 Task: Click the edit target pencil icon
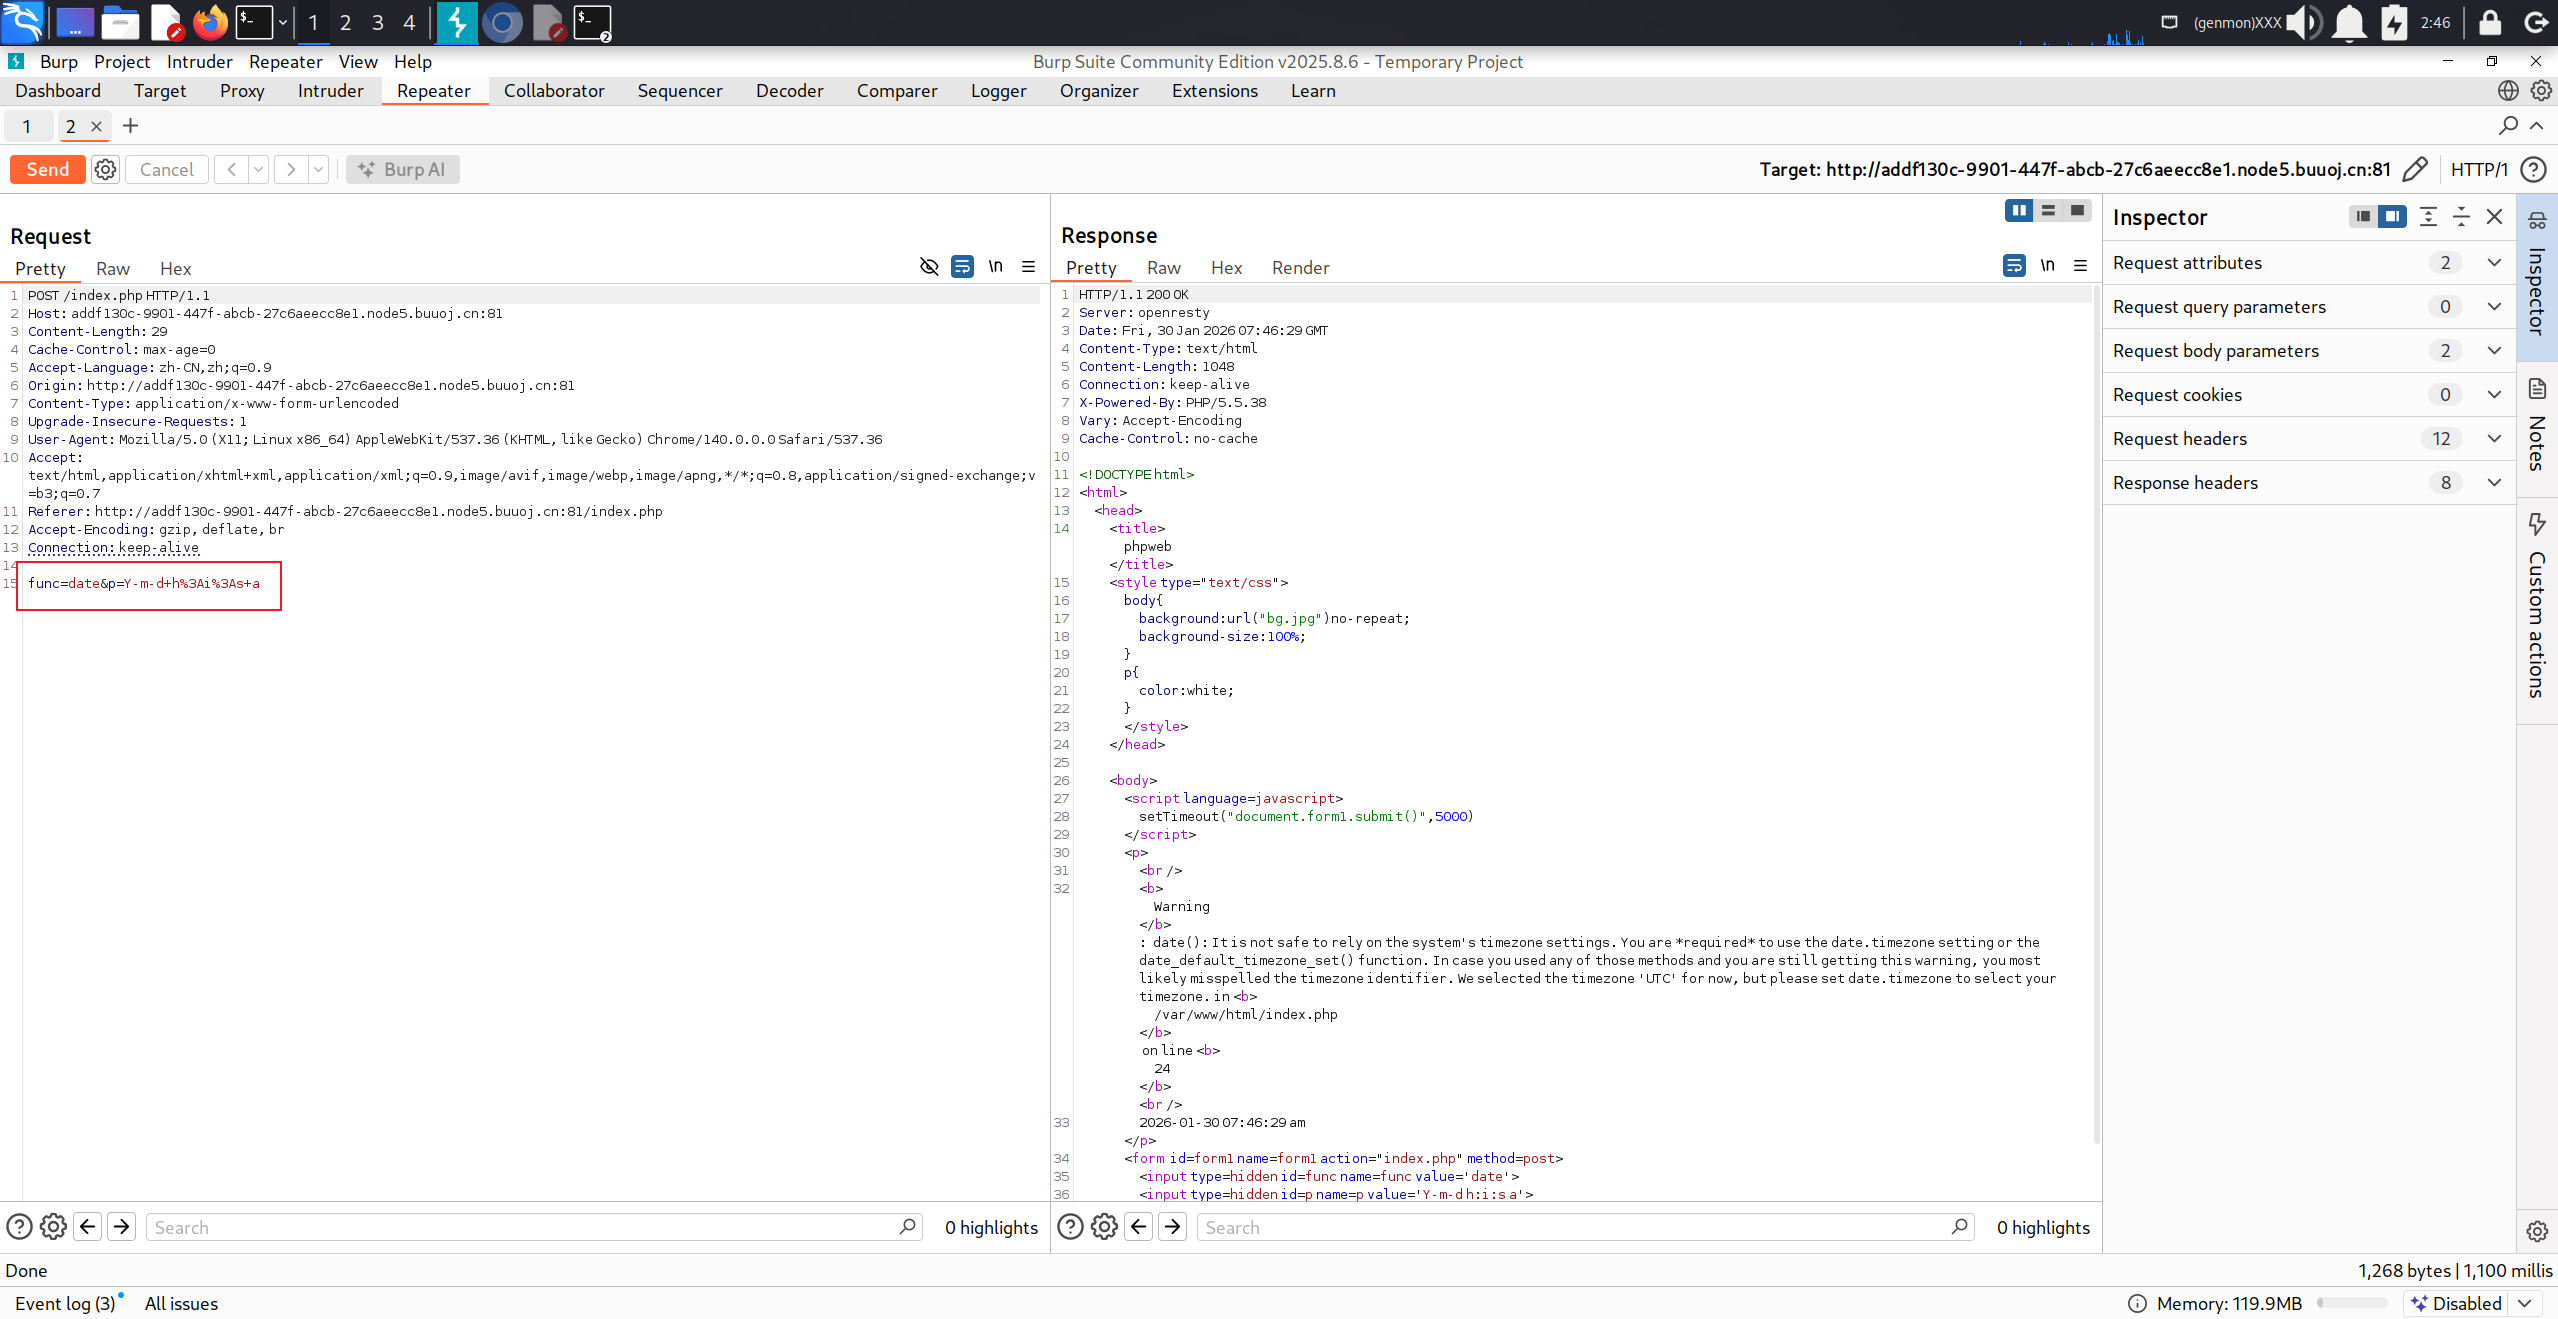pos(2414,169)
